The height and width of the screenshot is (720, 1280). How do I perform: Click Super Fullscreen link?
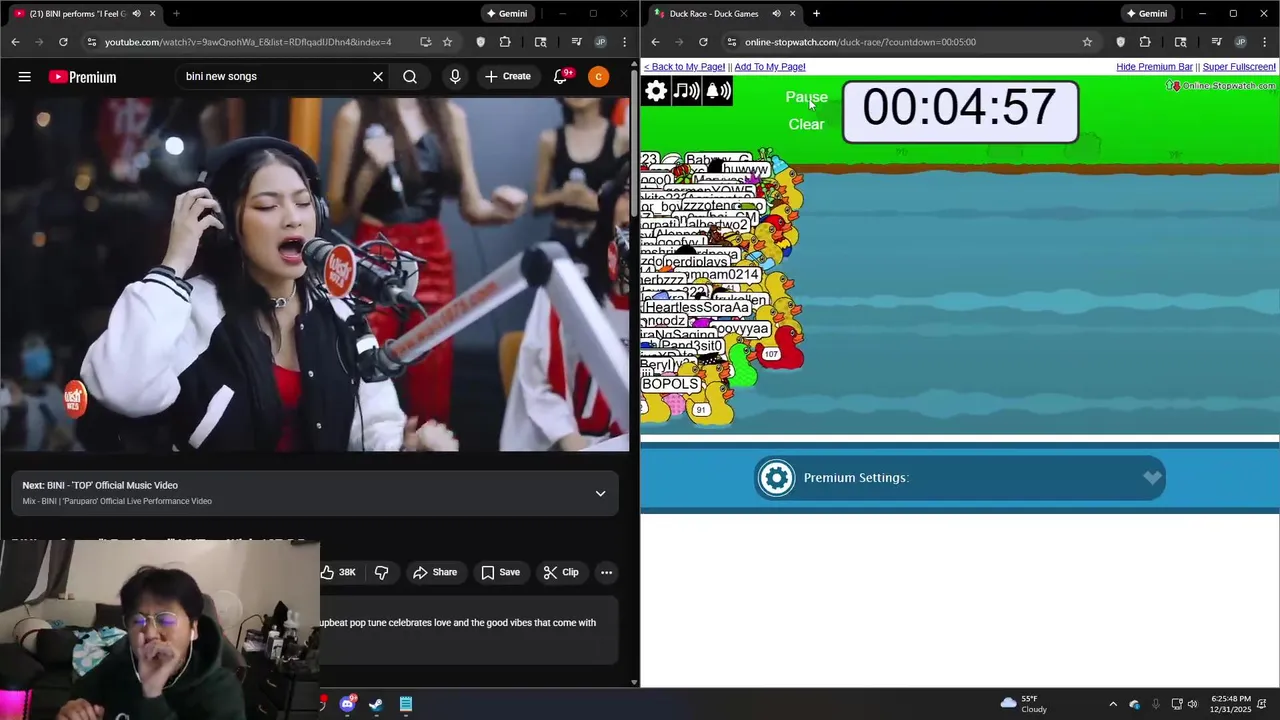(1239, 67)
